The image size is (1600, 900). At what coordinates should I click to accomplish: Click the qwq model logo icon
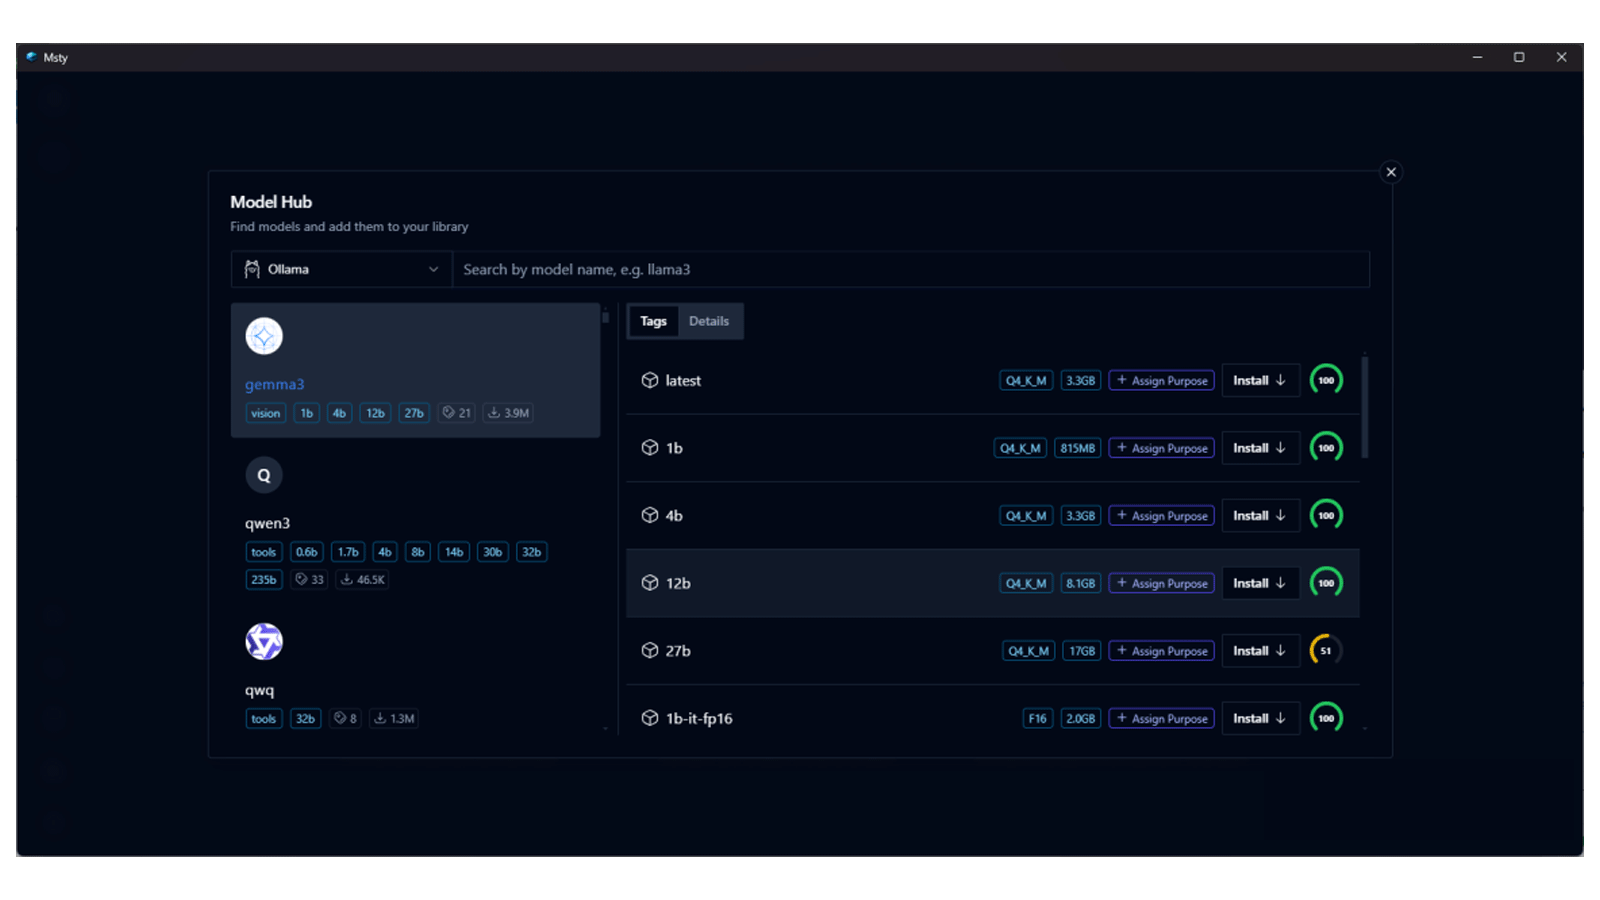pos(264,642)
